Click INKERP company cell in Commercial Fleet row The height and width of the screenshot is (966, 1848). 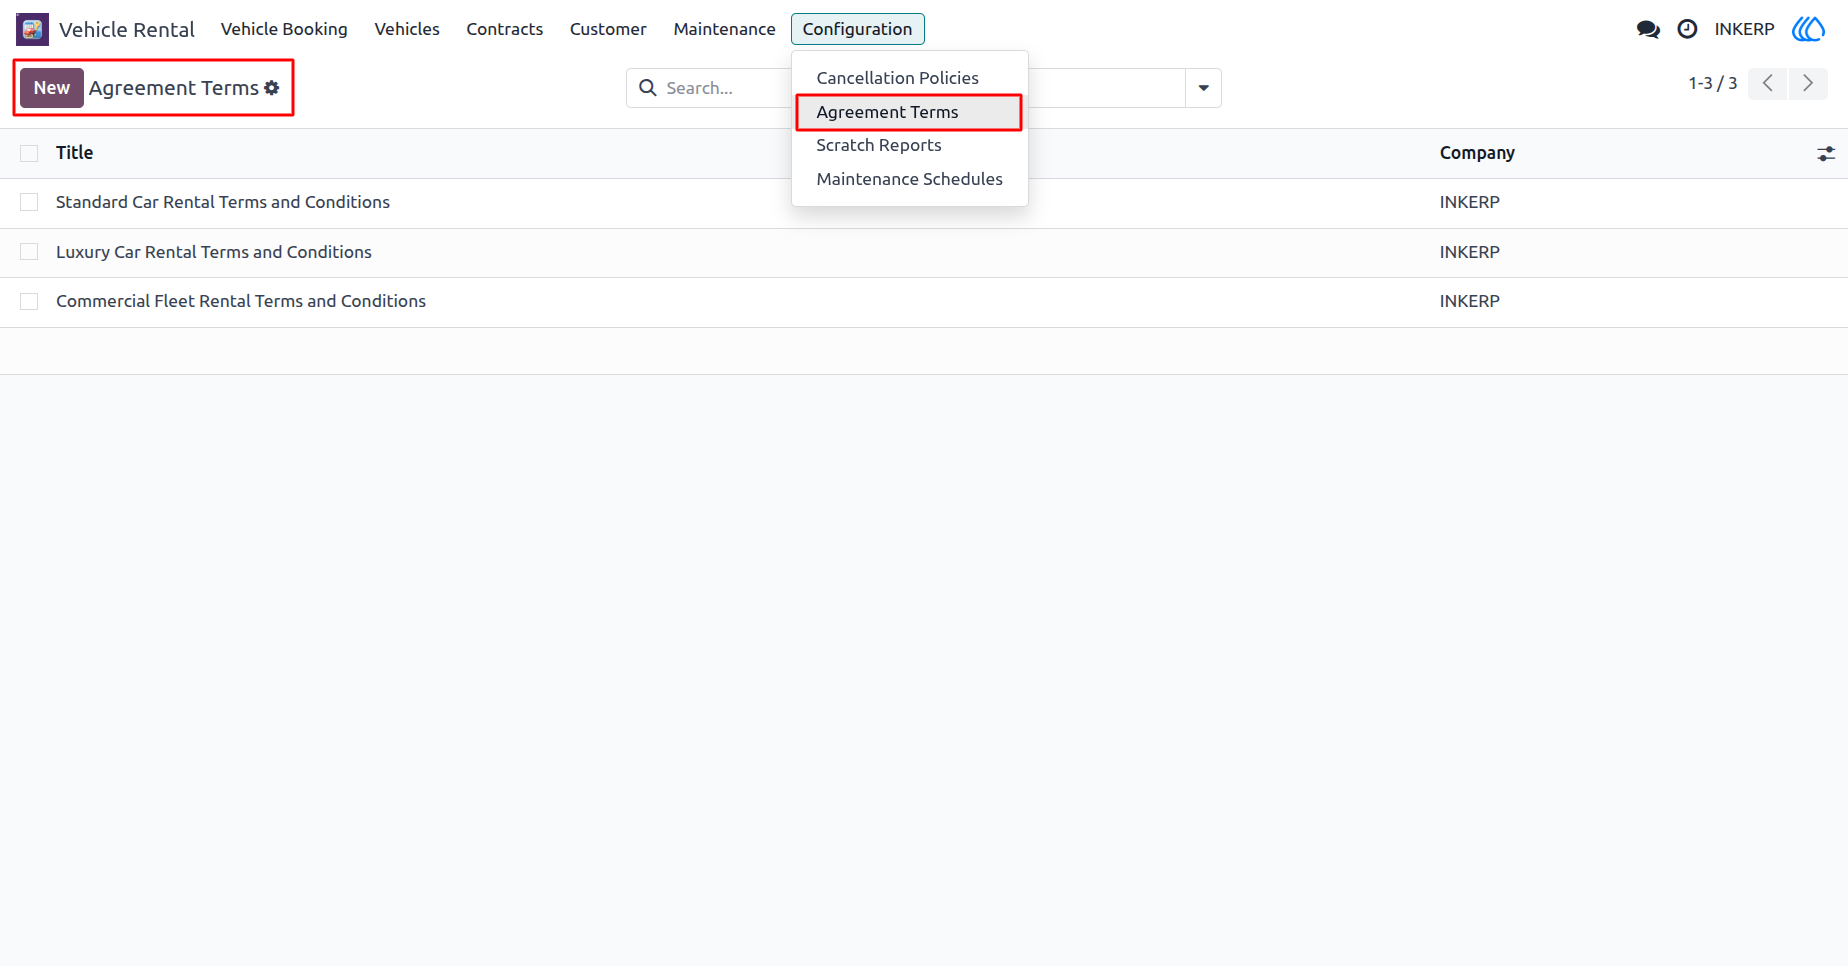pyautogui.click(x=1470, y=301)
